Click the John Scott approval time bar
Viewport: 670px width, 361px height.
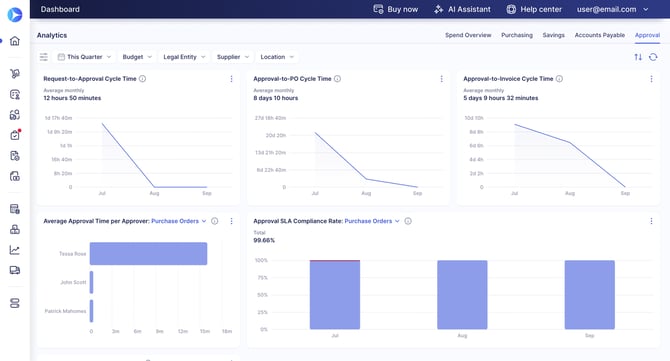91,282
